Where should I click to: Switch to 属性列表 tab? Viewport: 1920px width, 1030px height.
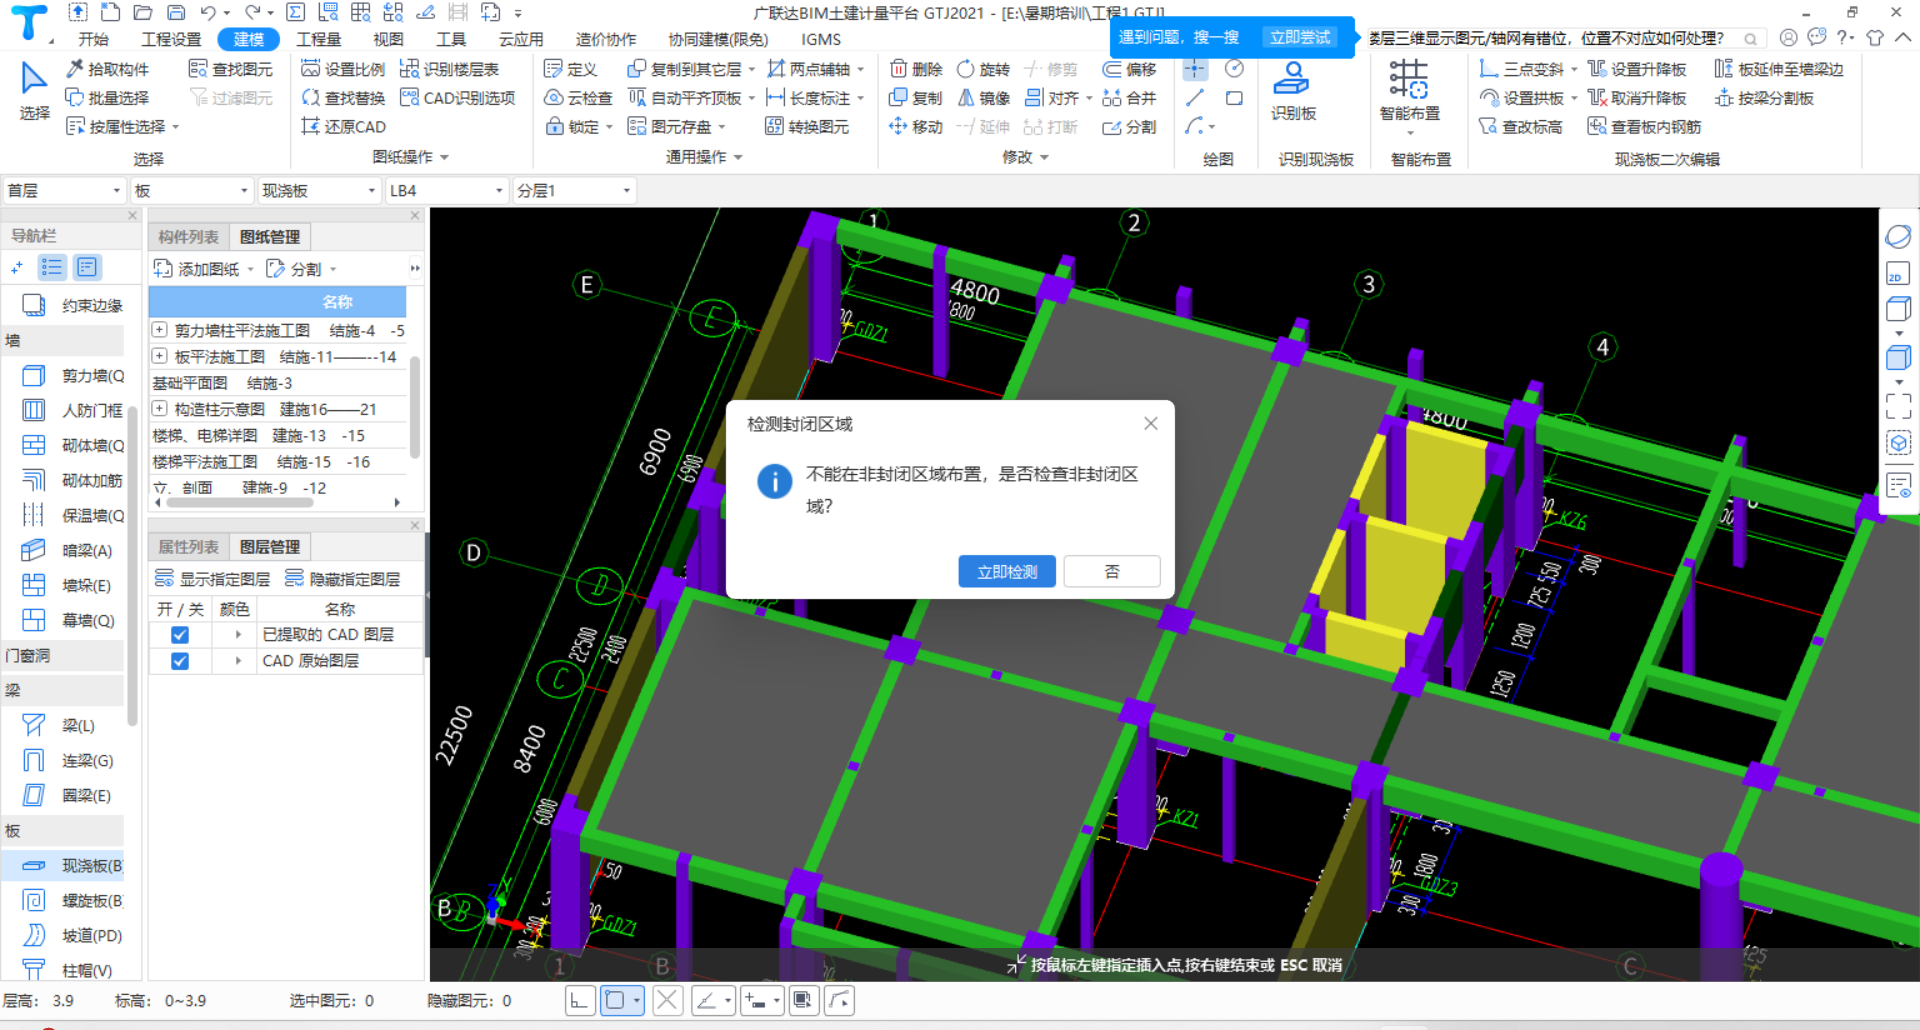coord(188,547)
